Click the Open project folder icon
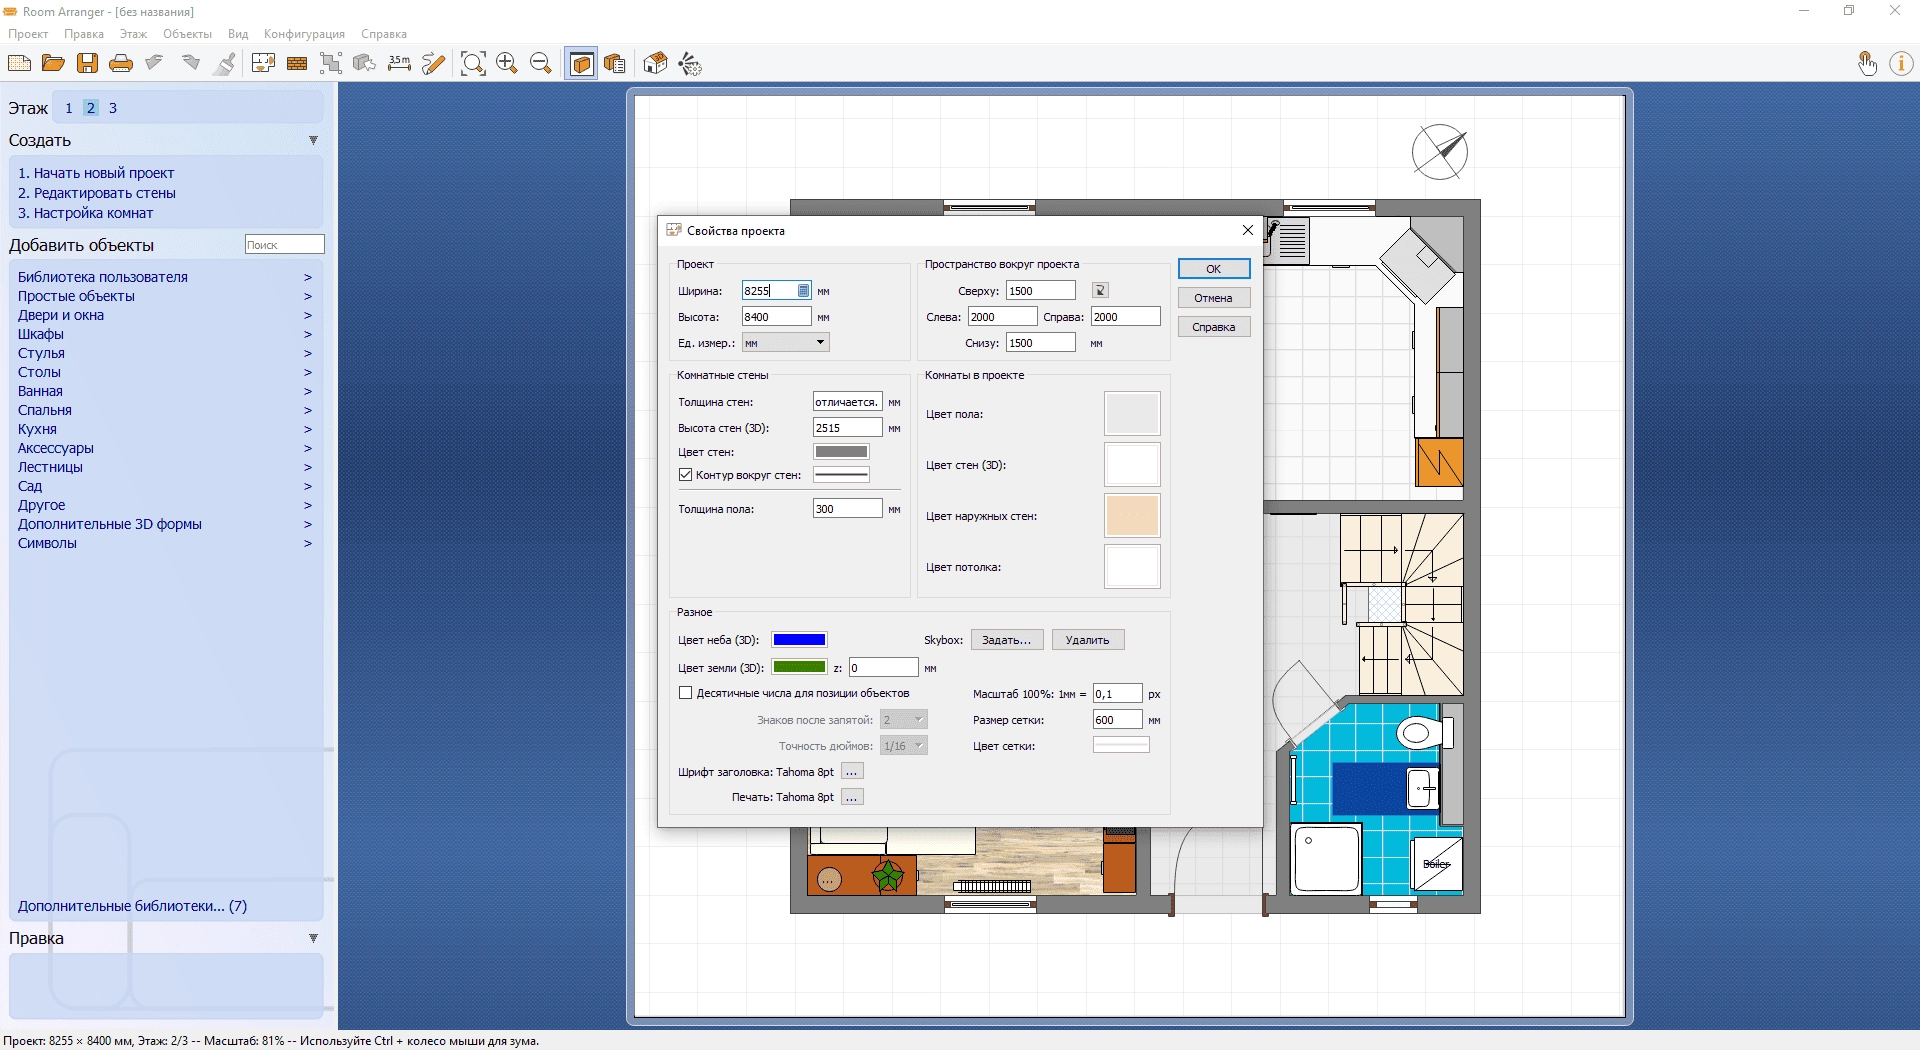The width and height of the screenshot is (1920, 1050). pyautogui.click(x=53, y=64)
